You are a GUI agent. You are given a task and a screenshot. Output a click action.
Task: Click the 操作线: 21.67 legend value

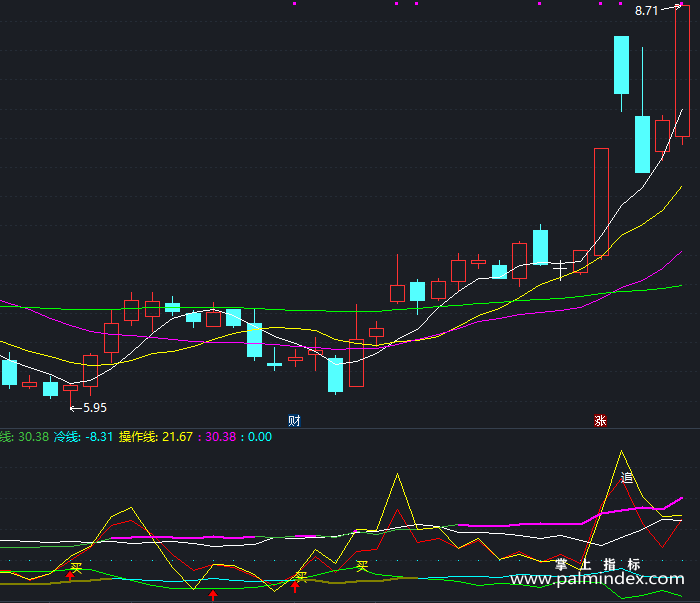click(x=156, y=437)
